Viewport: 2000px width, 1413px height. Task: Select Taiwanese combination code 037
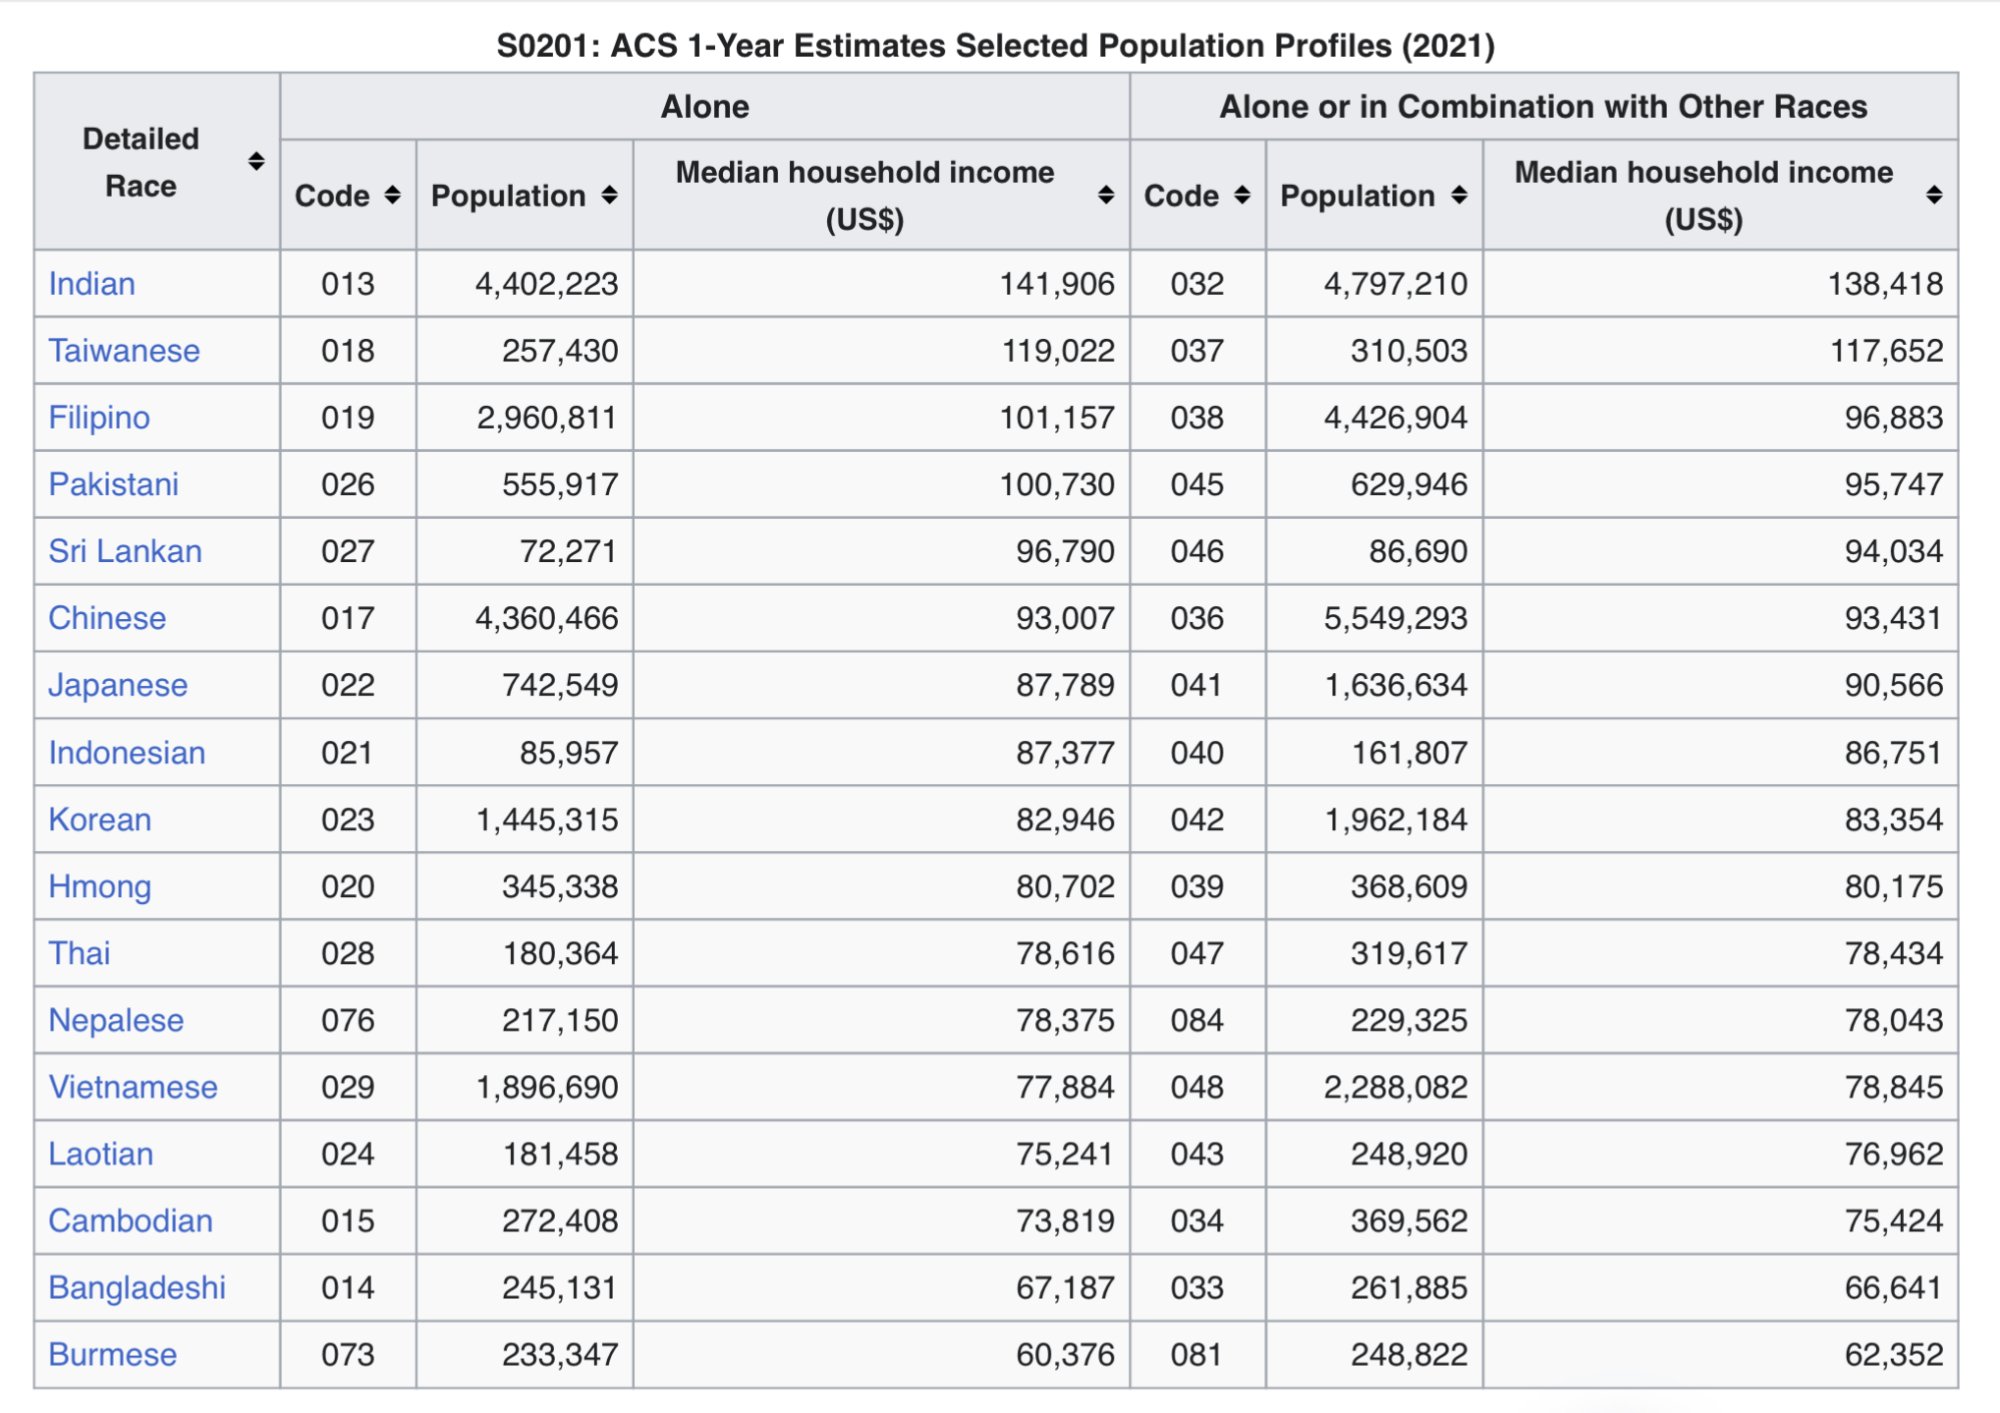pos(1197,351)
